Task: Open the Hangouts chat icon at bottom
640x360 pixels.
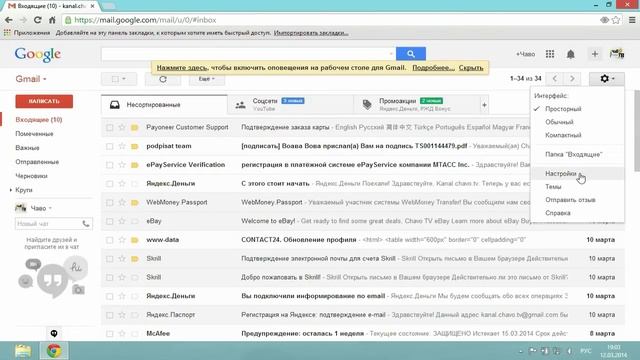Action: click(54, 333)
